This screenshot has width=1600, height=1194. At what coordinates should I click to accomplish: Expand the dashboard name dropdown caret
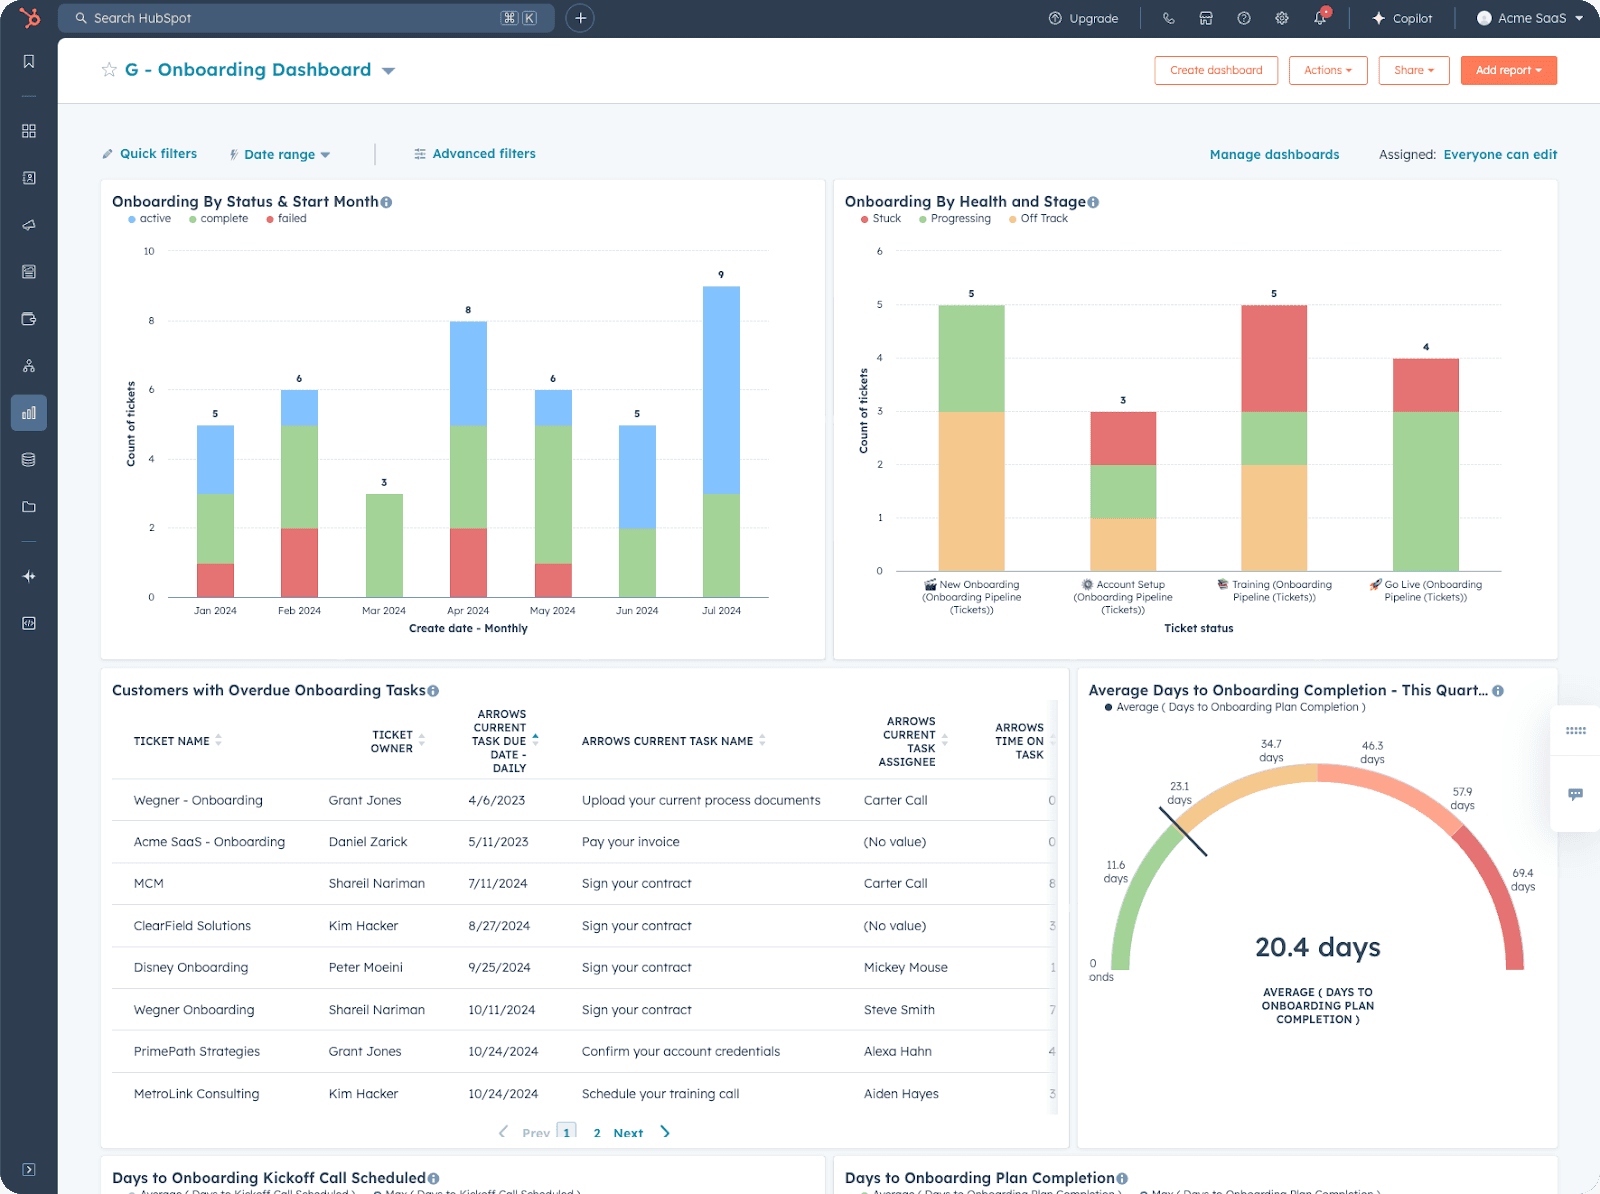(x=388, y=71)
